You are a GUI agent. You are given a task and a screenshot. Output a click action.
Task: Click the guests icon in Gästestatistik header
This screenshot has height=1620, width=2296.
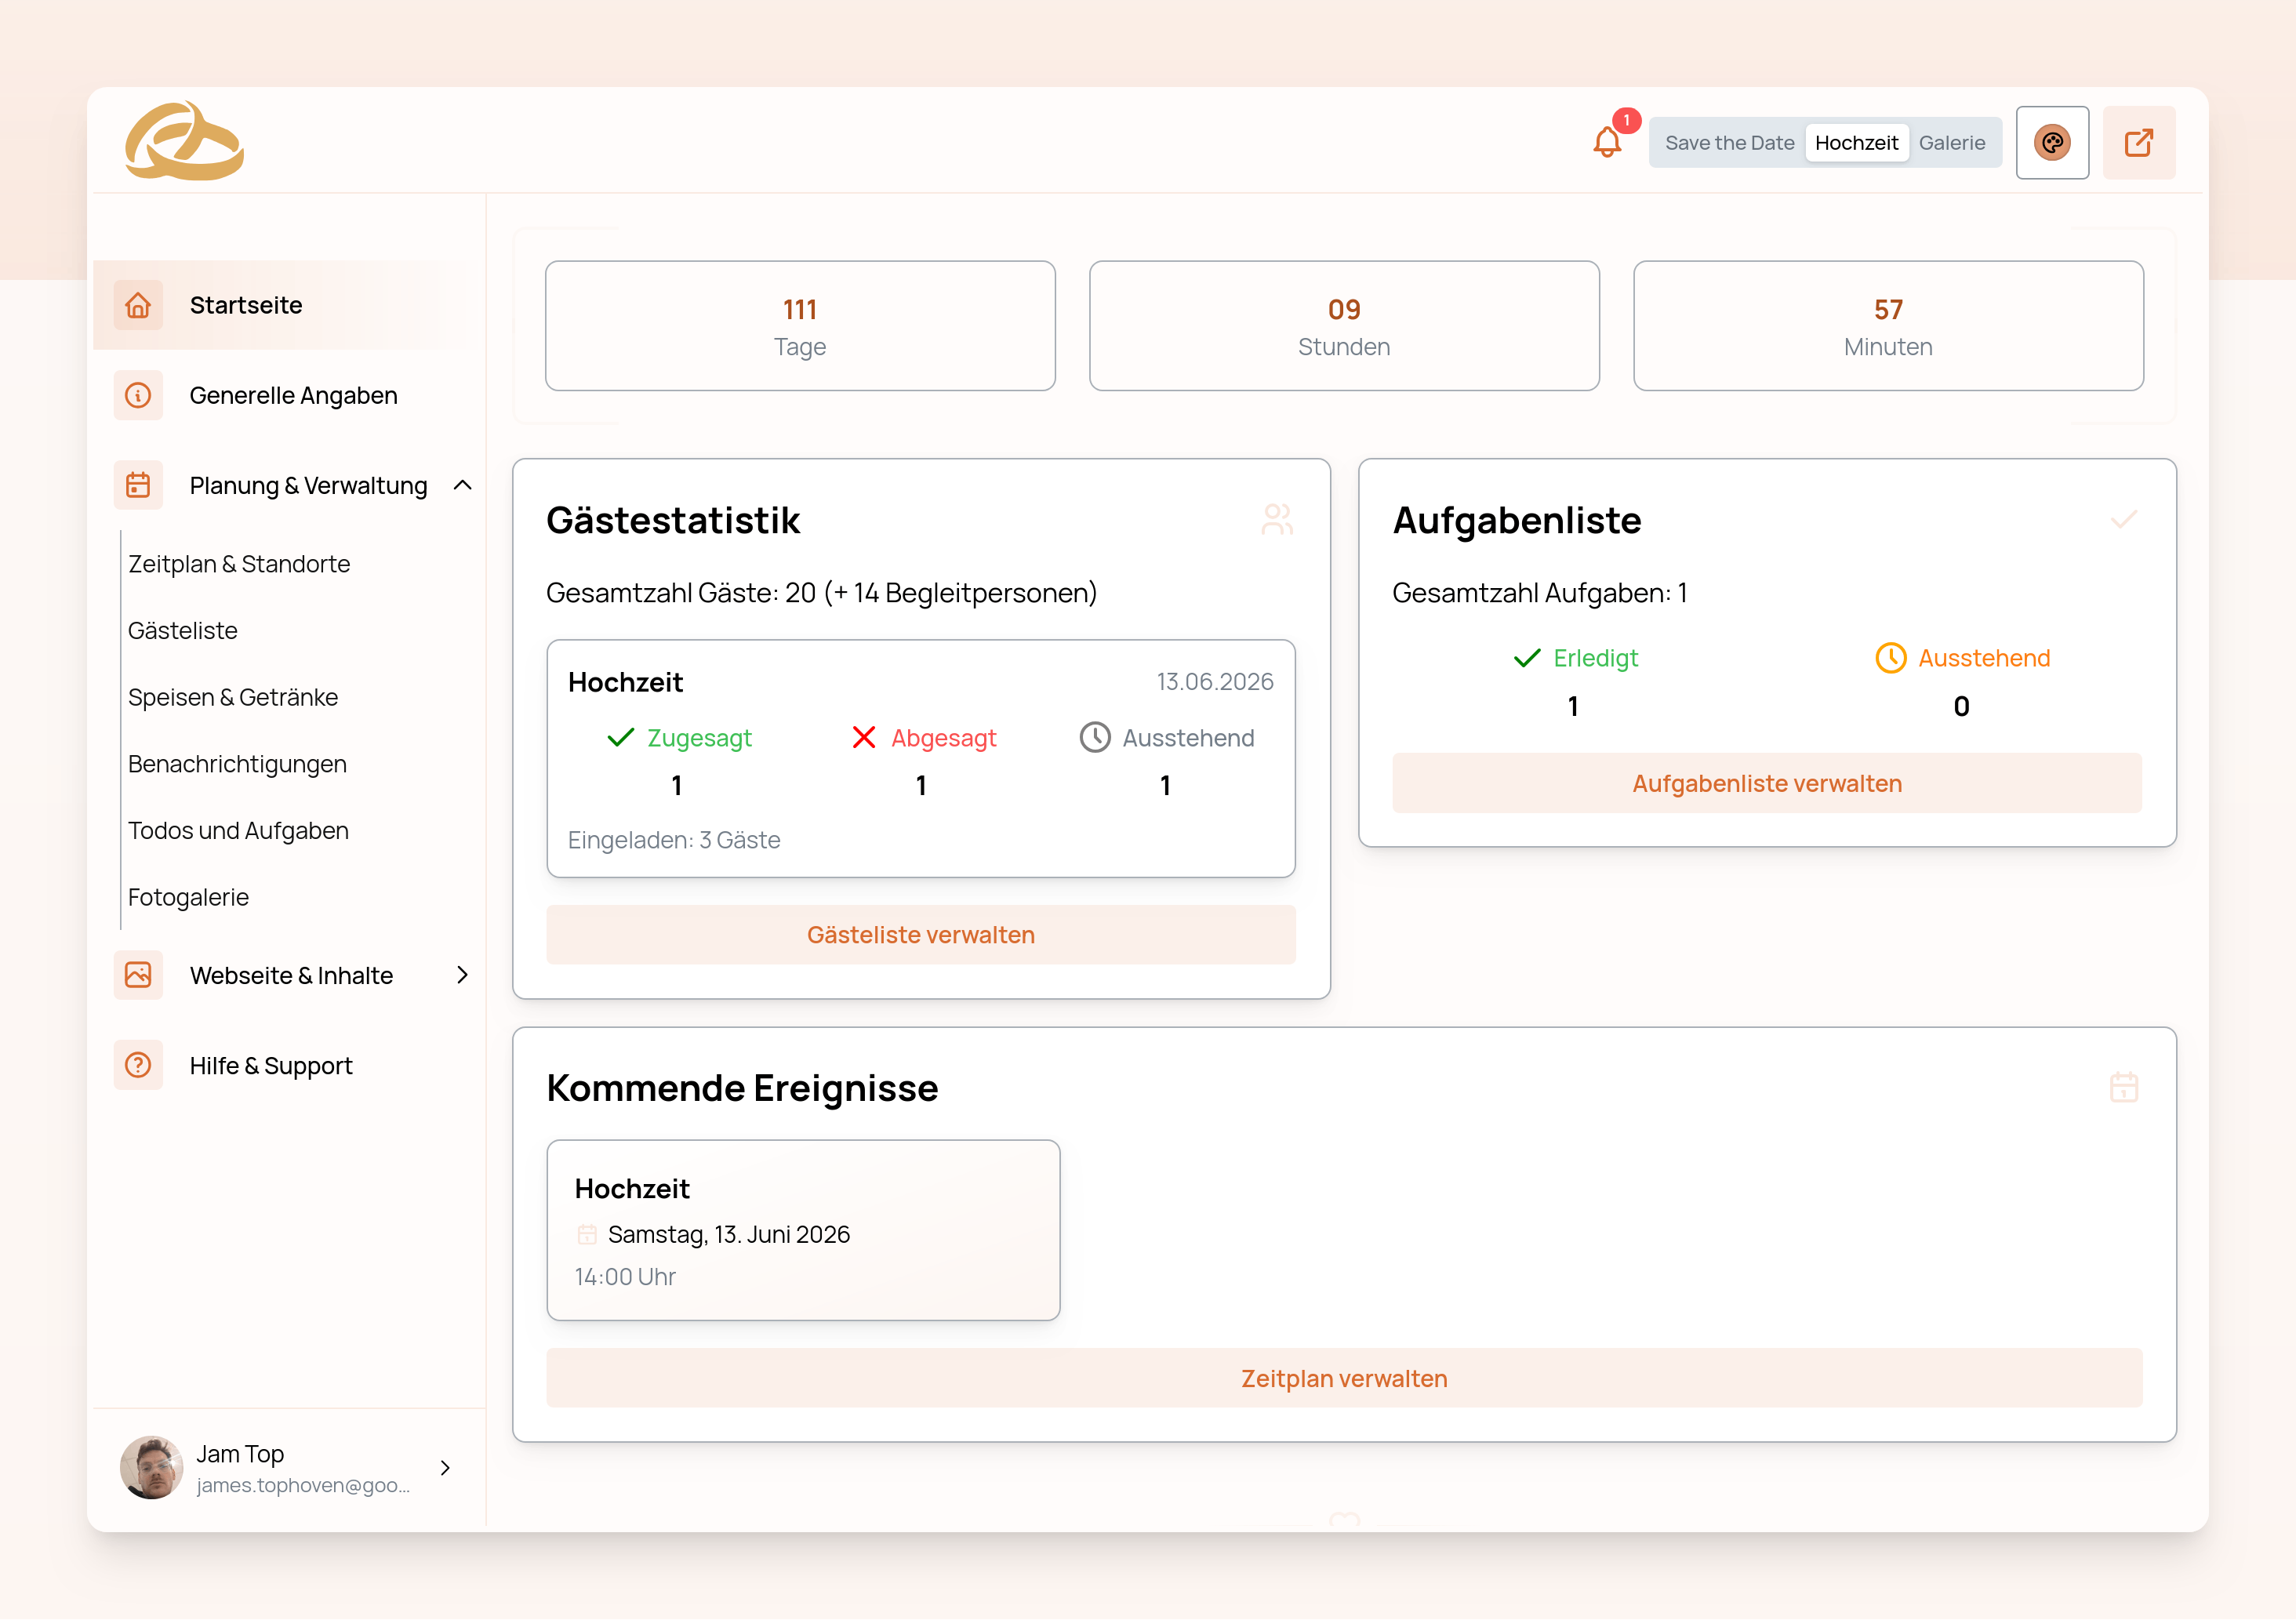click(1277, 519)
